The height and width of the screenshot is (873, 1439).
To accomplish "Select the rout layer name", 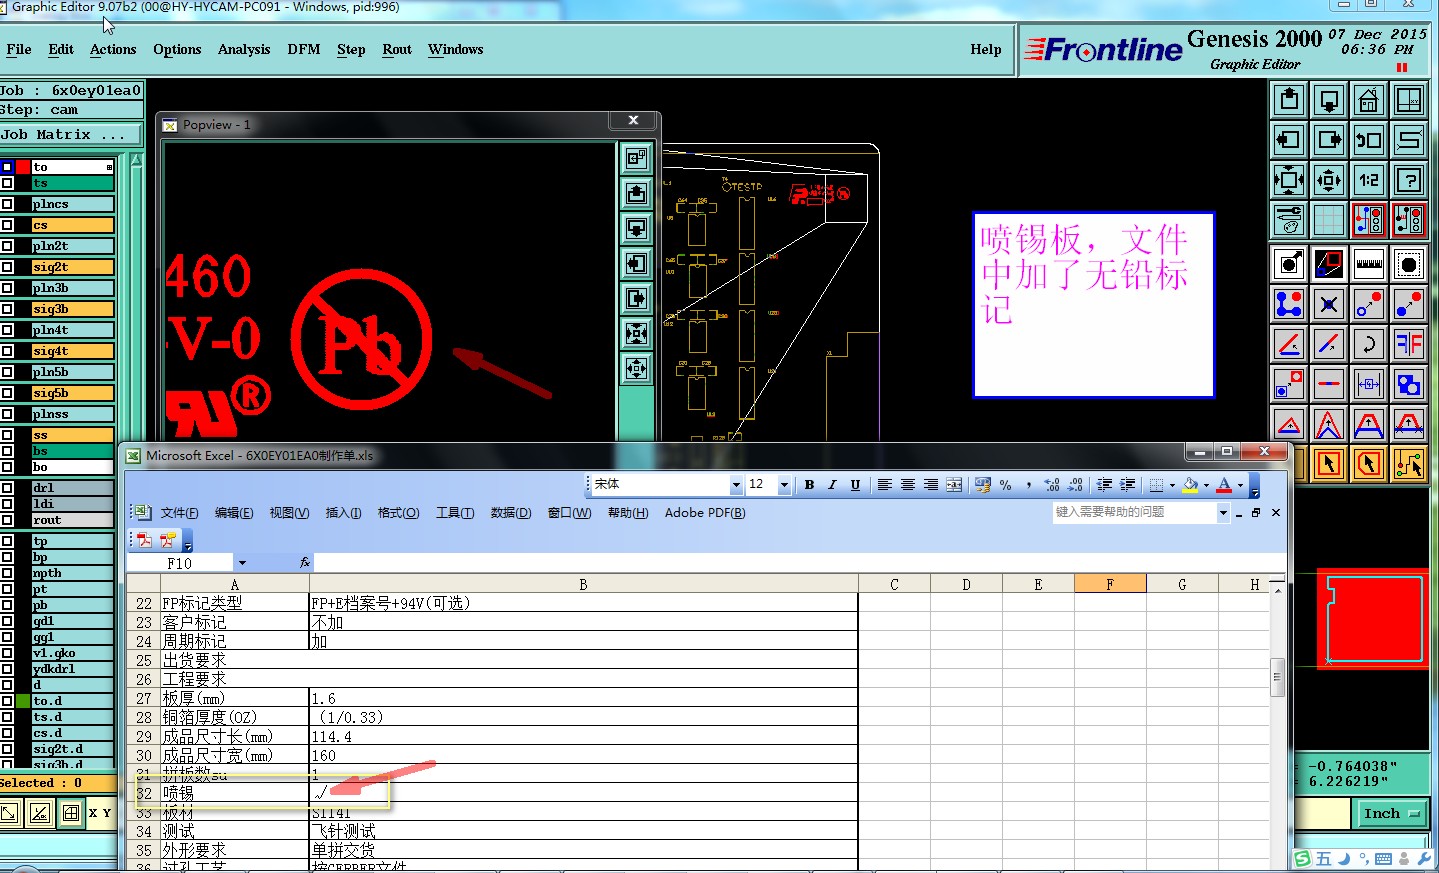I will (72, 520).
